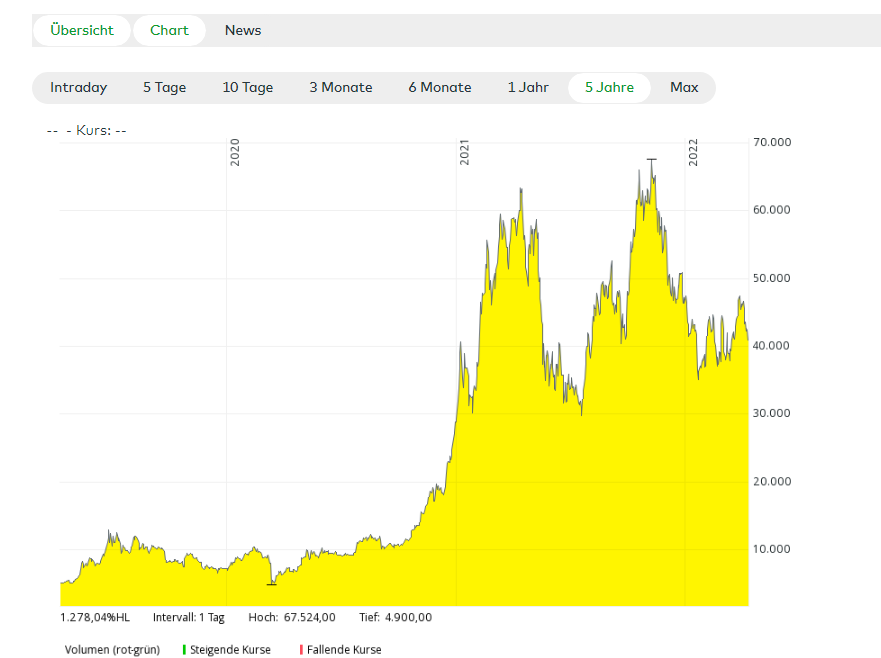
Task: Display the 1 Jahr chart range
Action: [x=528, y=88]
